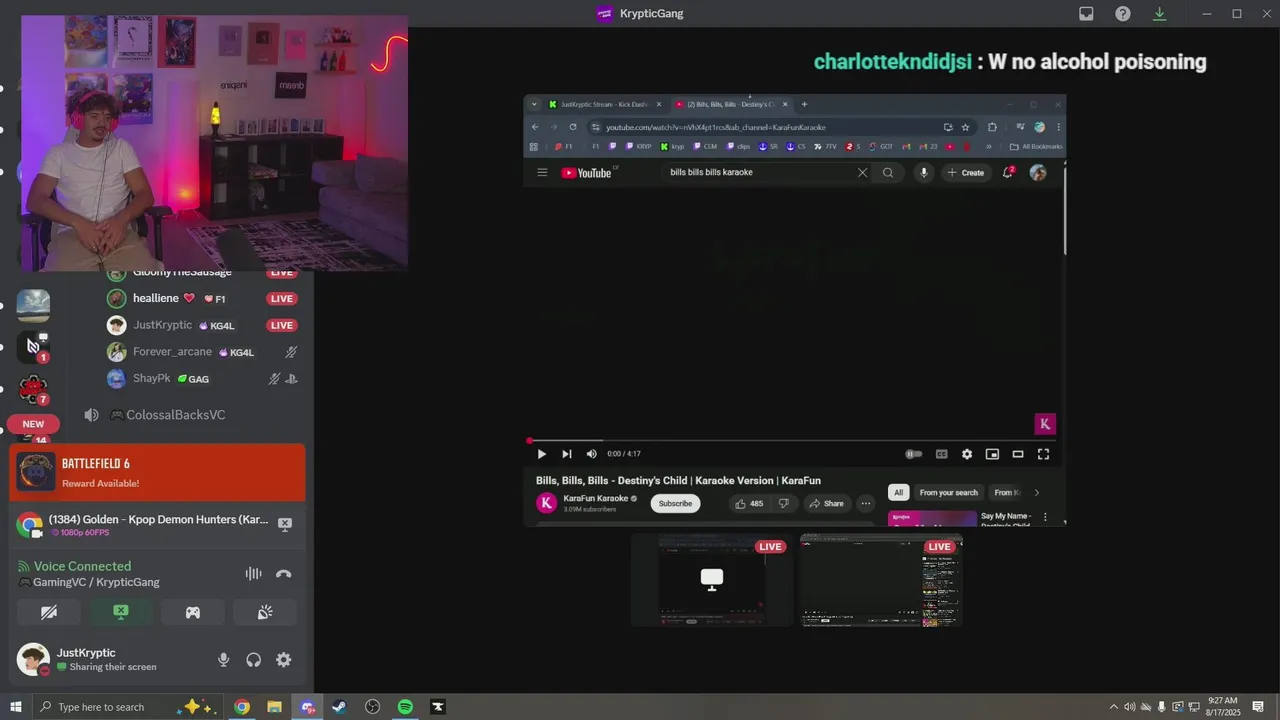Stop streaming the Golden Kpop Demon Hunters tab
Image resolution: width=1280 pixels, height=720 pixels.
[285, 524]
